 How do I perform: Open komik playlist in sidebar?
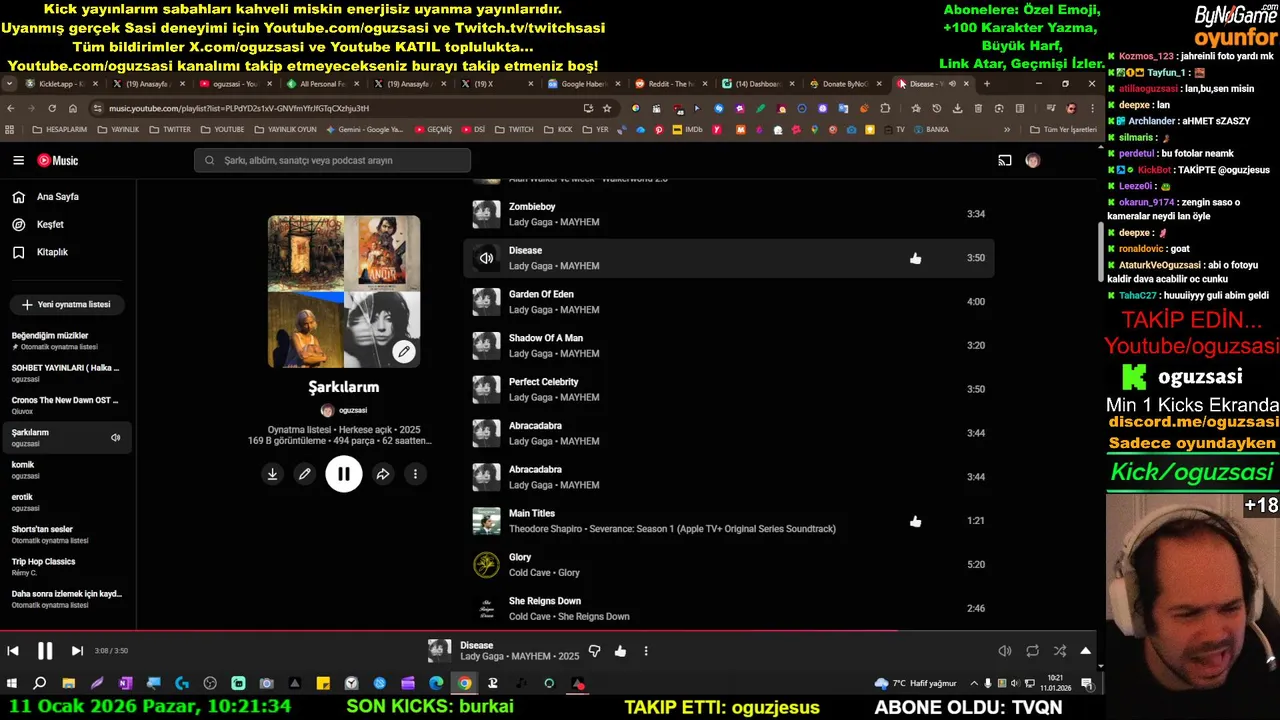(66, 469)
